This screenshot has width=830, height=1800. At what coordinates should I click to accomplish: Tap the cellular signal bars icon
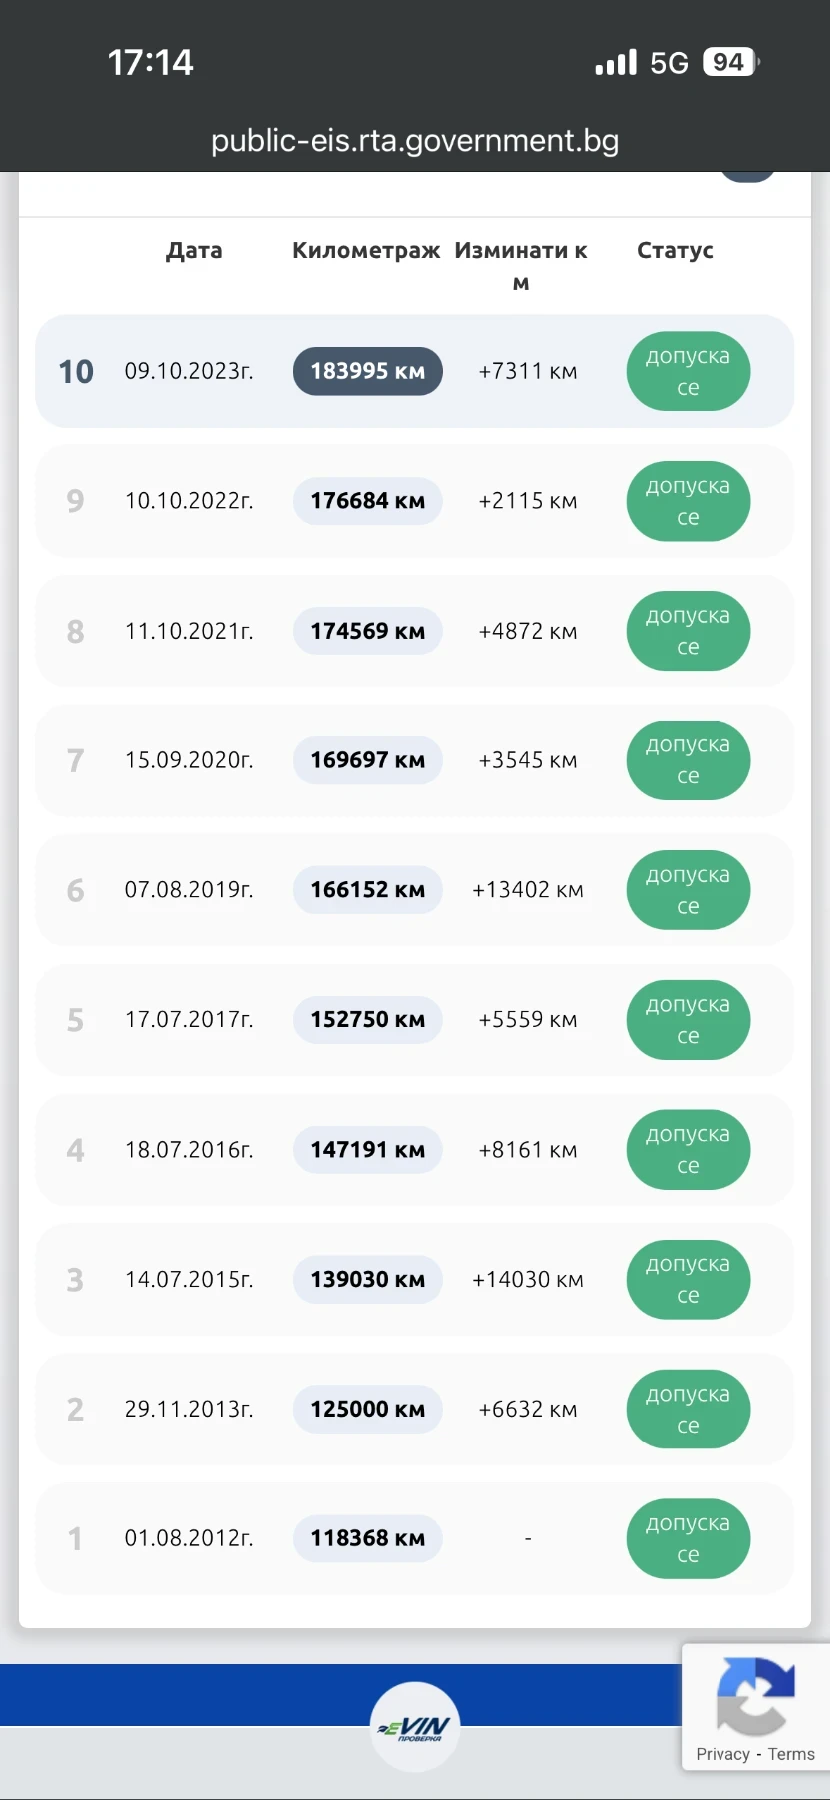[615, 63]
